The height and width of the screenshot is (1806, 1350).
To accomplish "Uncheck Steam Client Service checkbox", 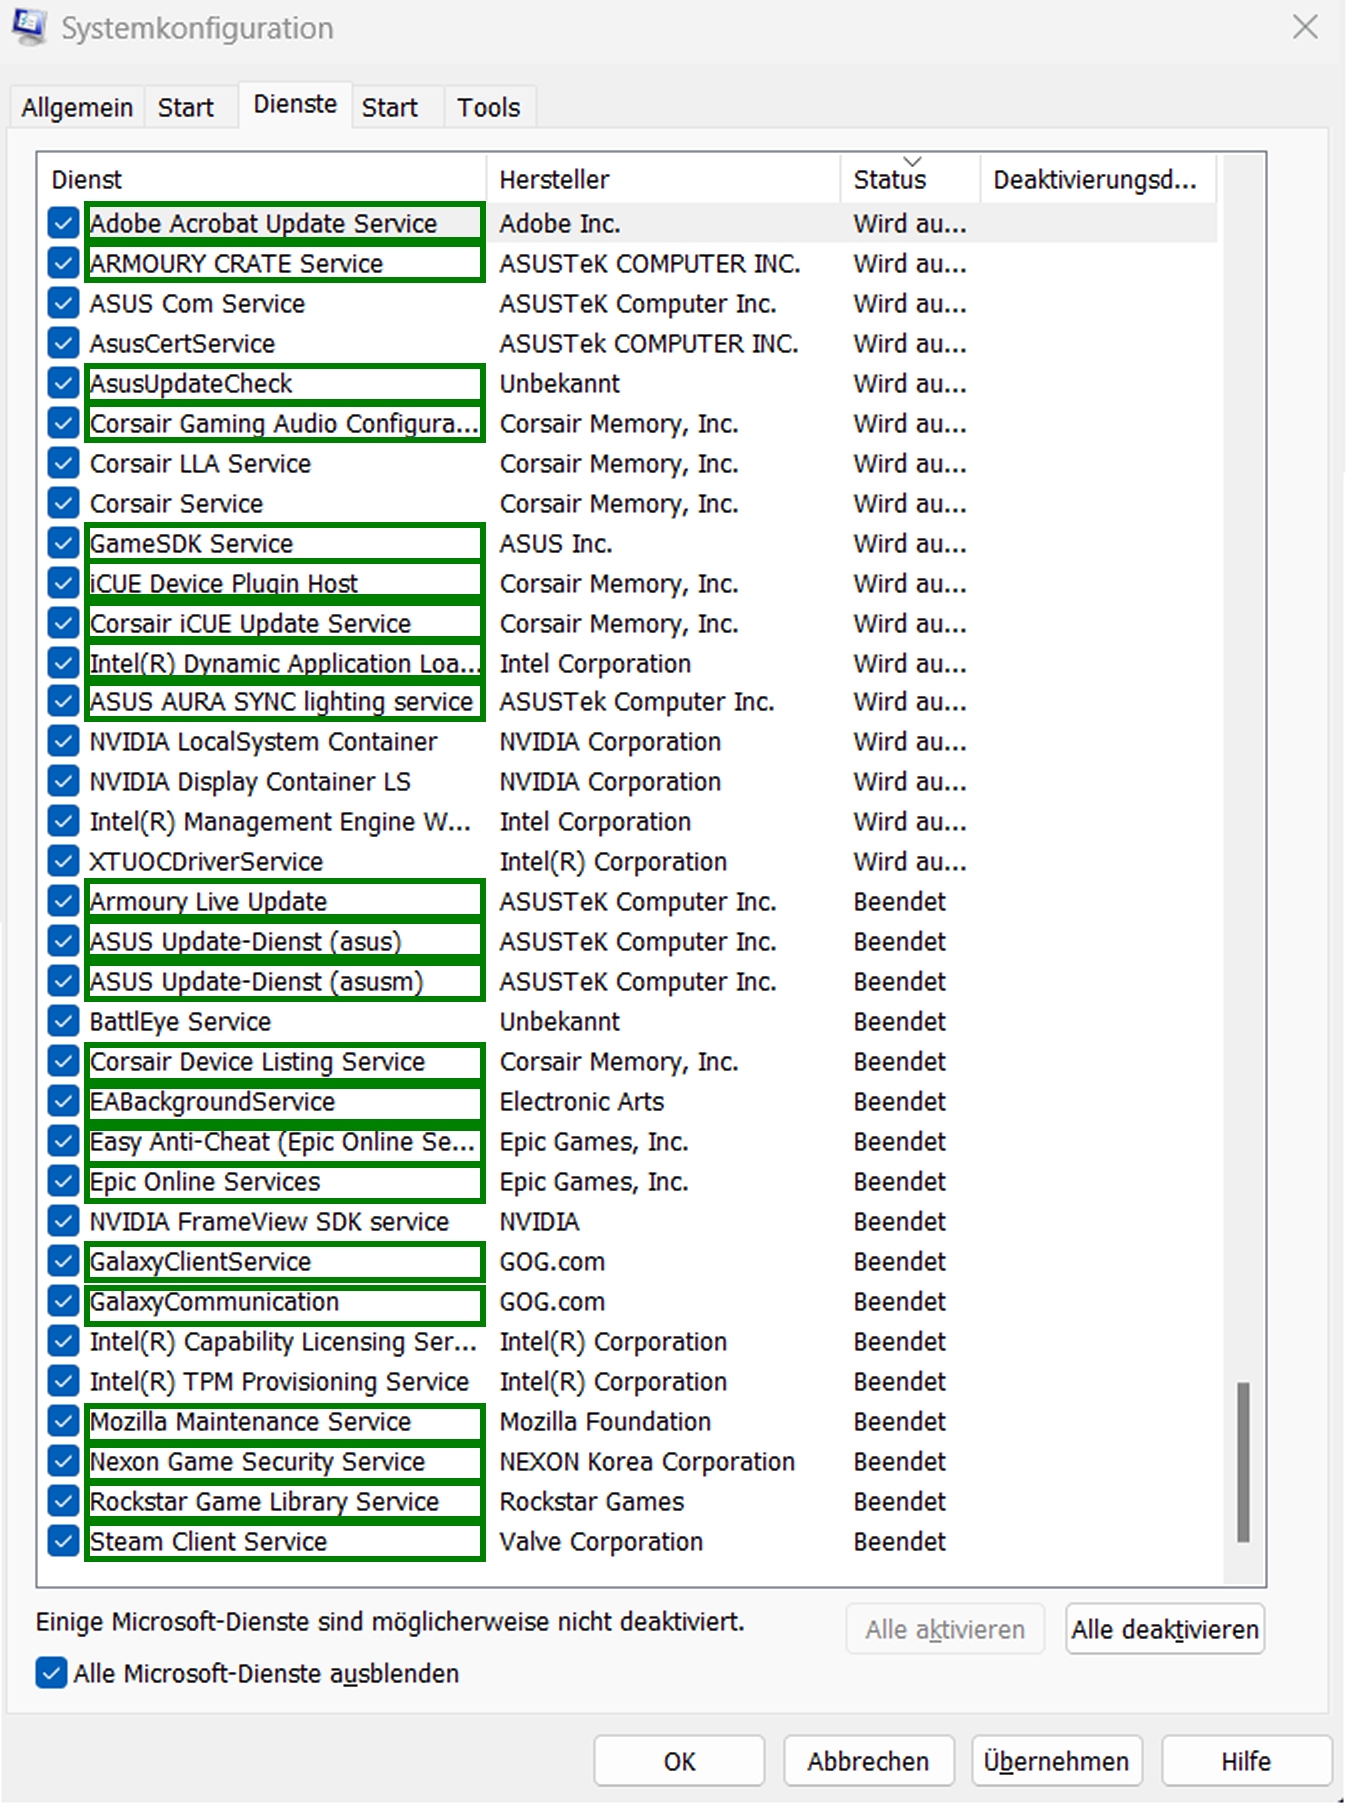I will pos(63,1541).
